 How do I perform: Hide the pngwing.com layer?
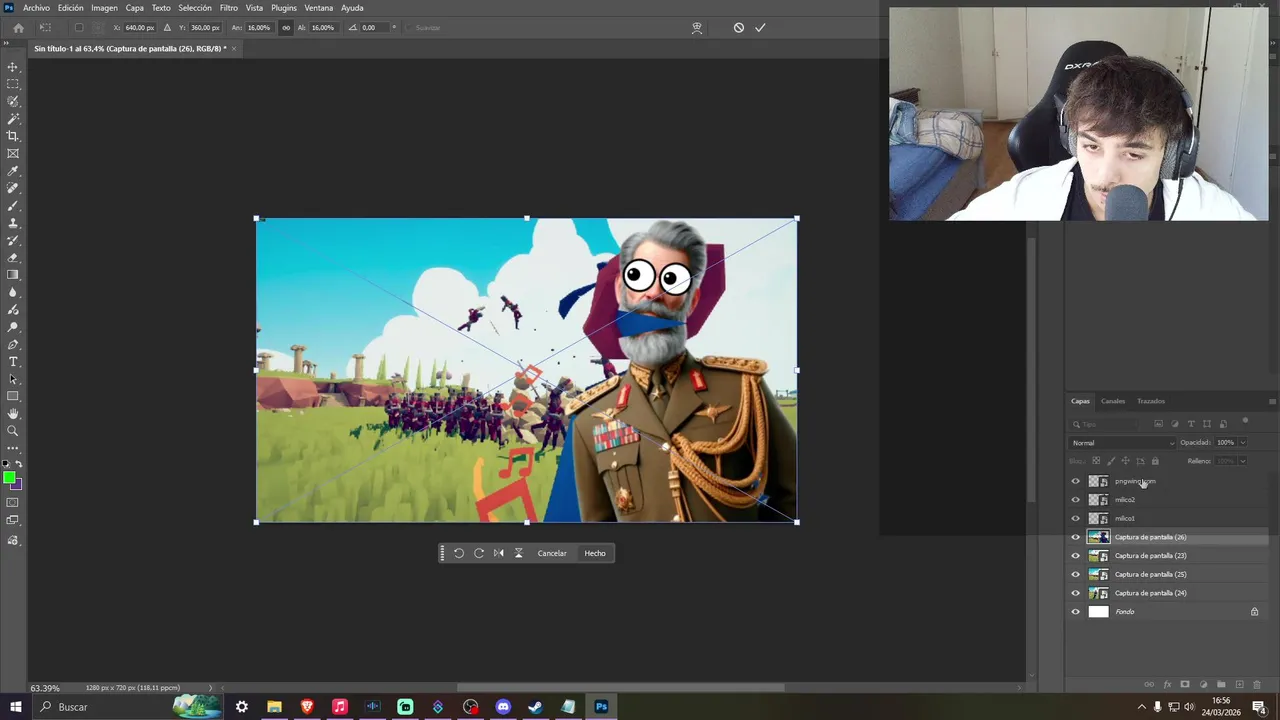[x=1076, y=481]
